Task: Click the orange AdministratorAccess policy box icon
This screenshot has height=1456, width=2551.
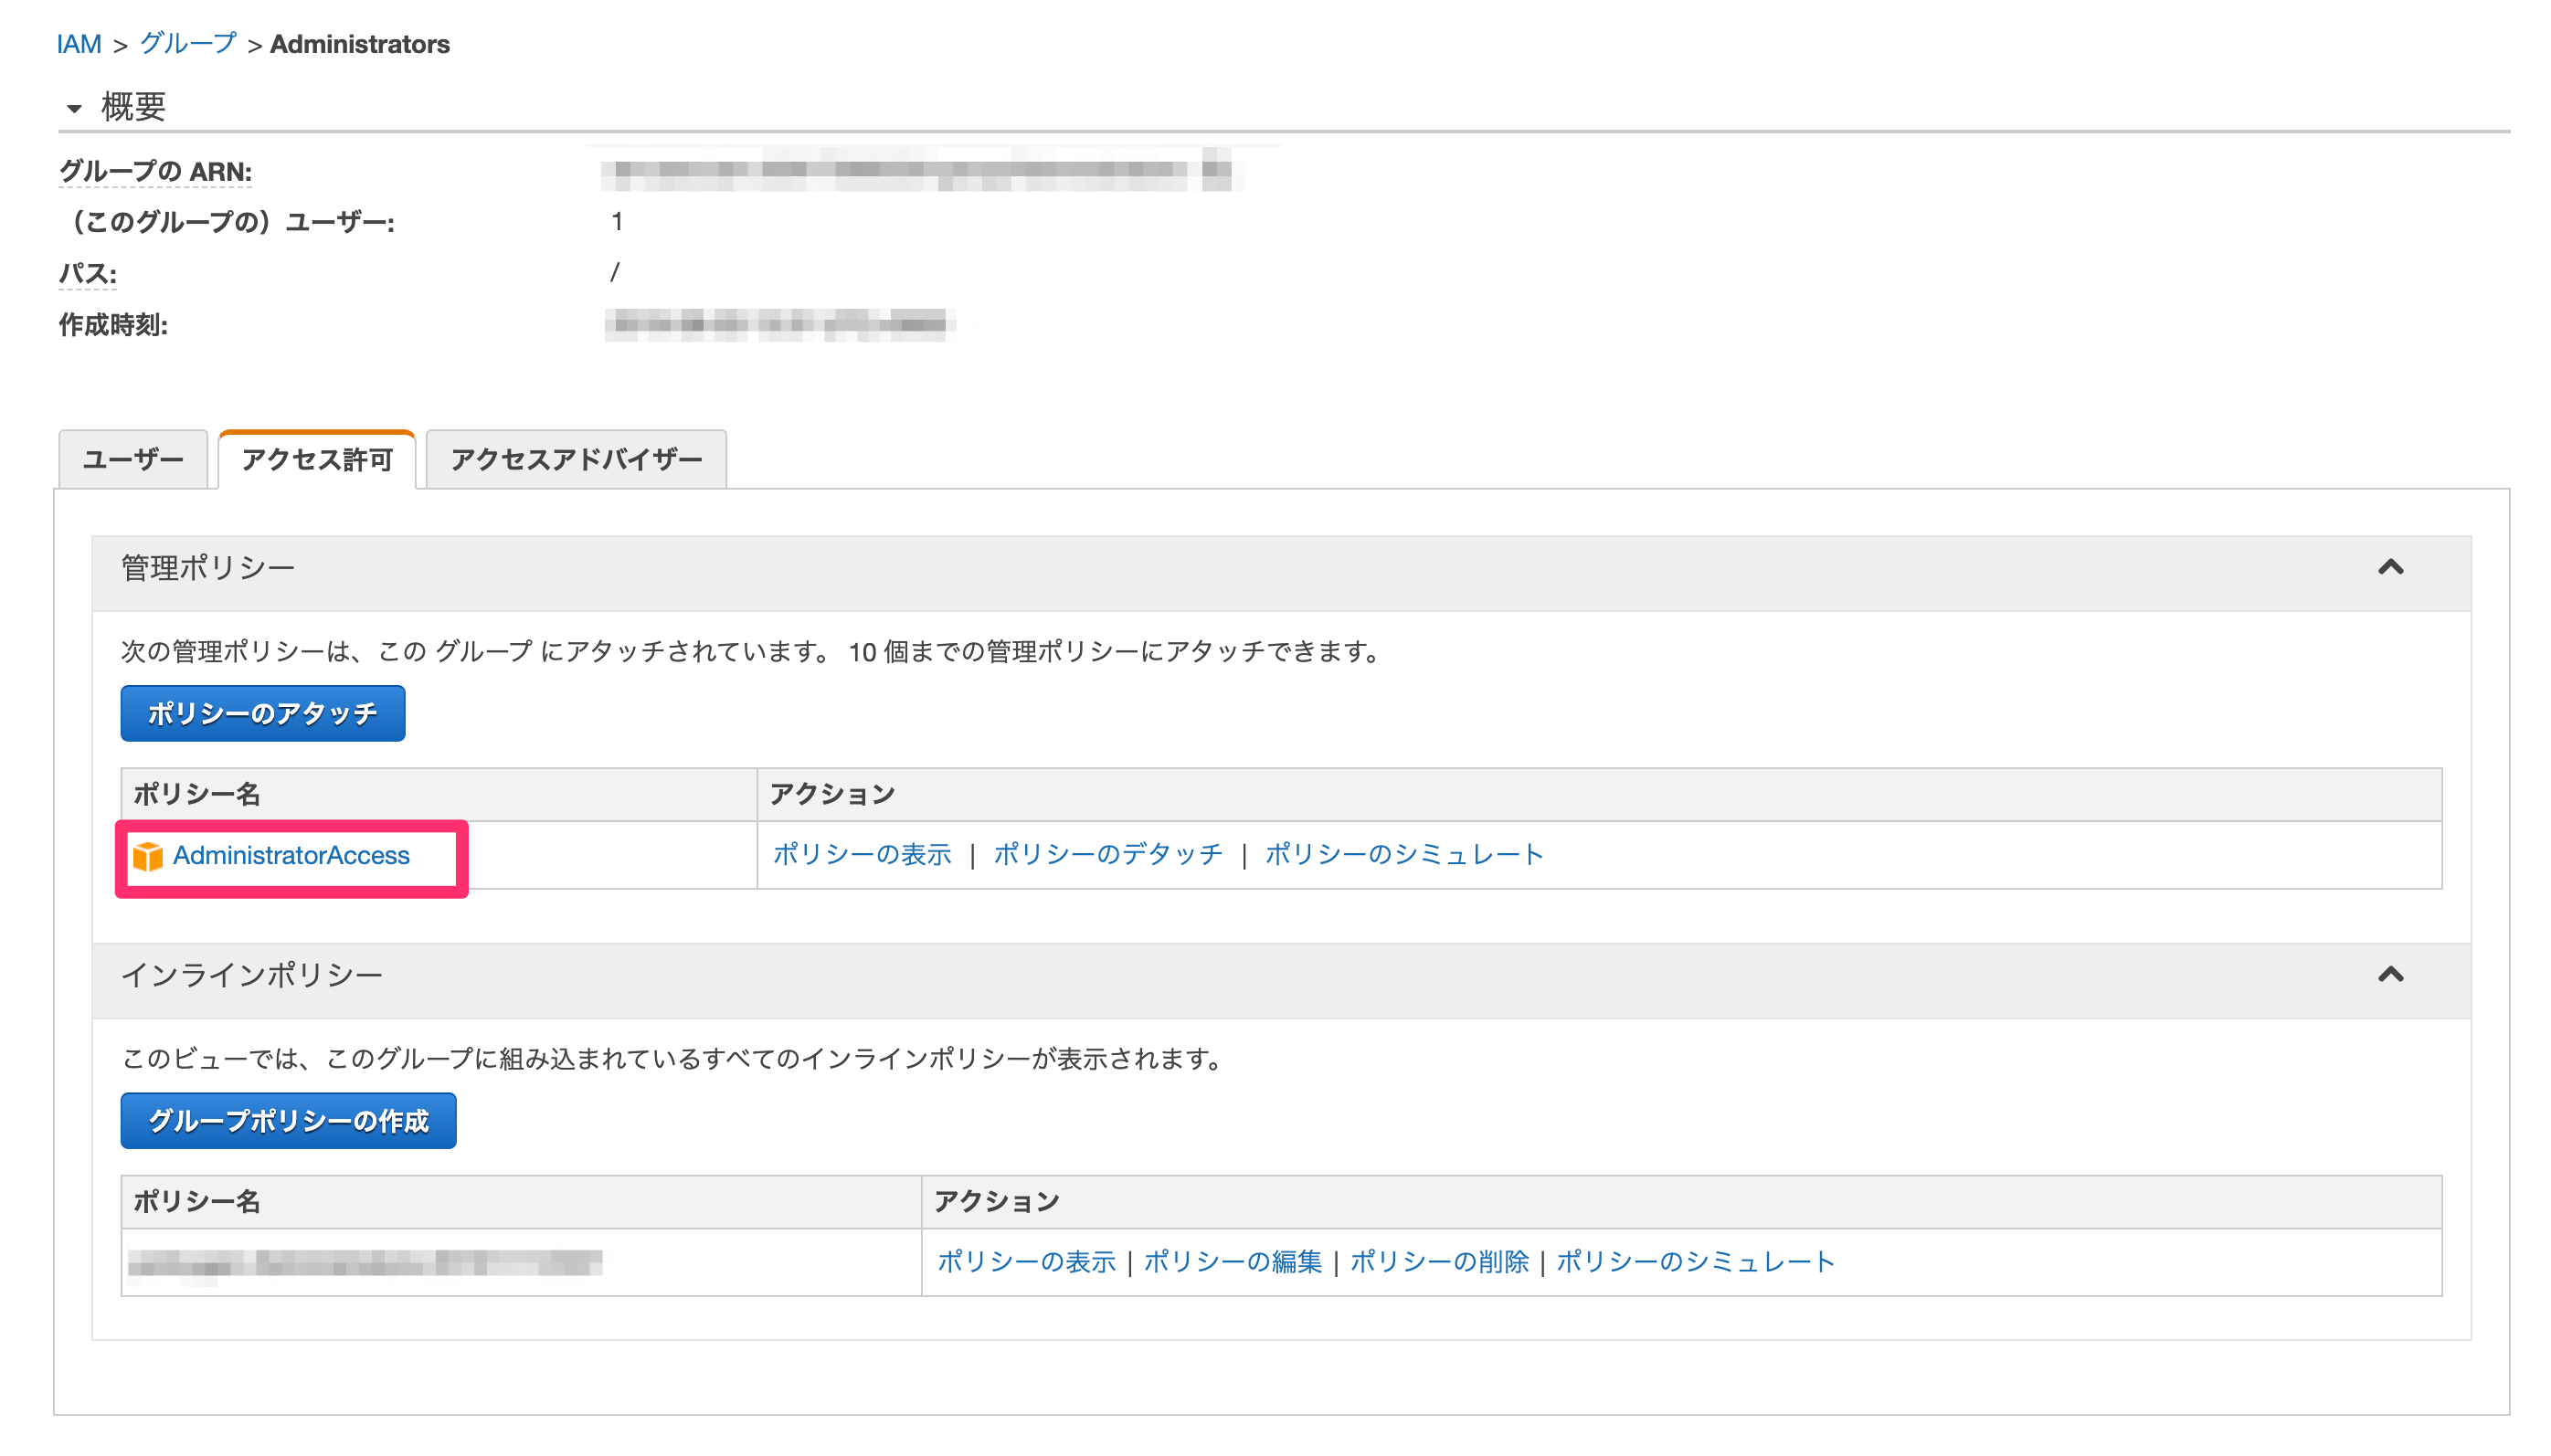Action: click(x=148, y=856)
